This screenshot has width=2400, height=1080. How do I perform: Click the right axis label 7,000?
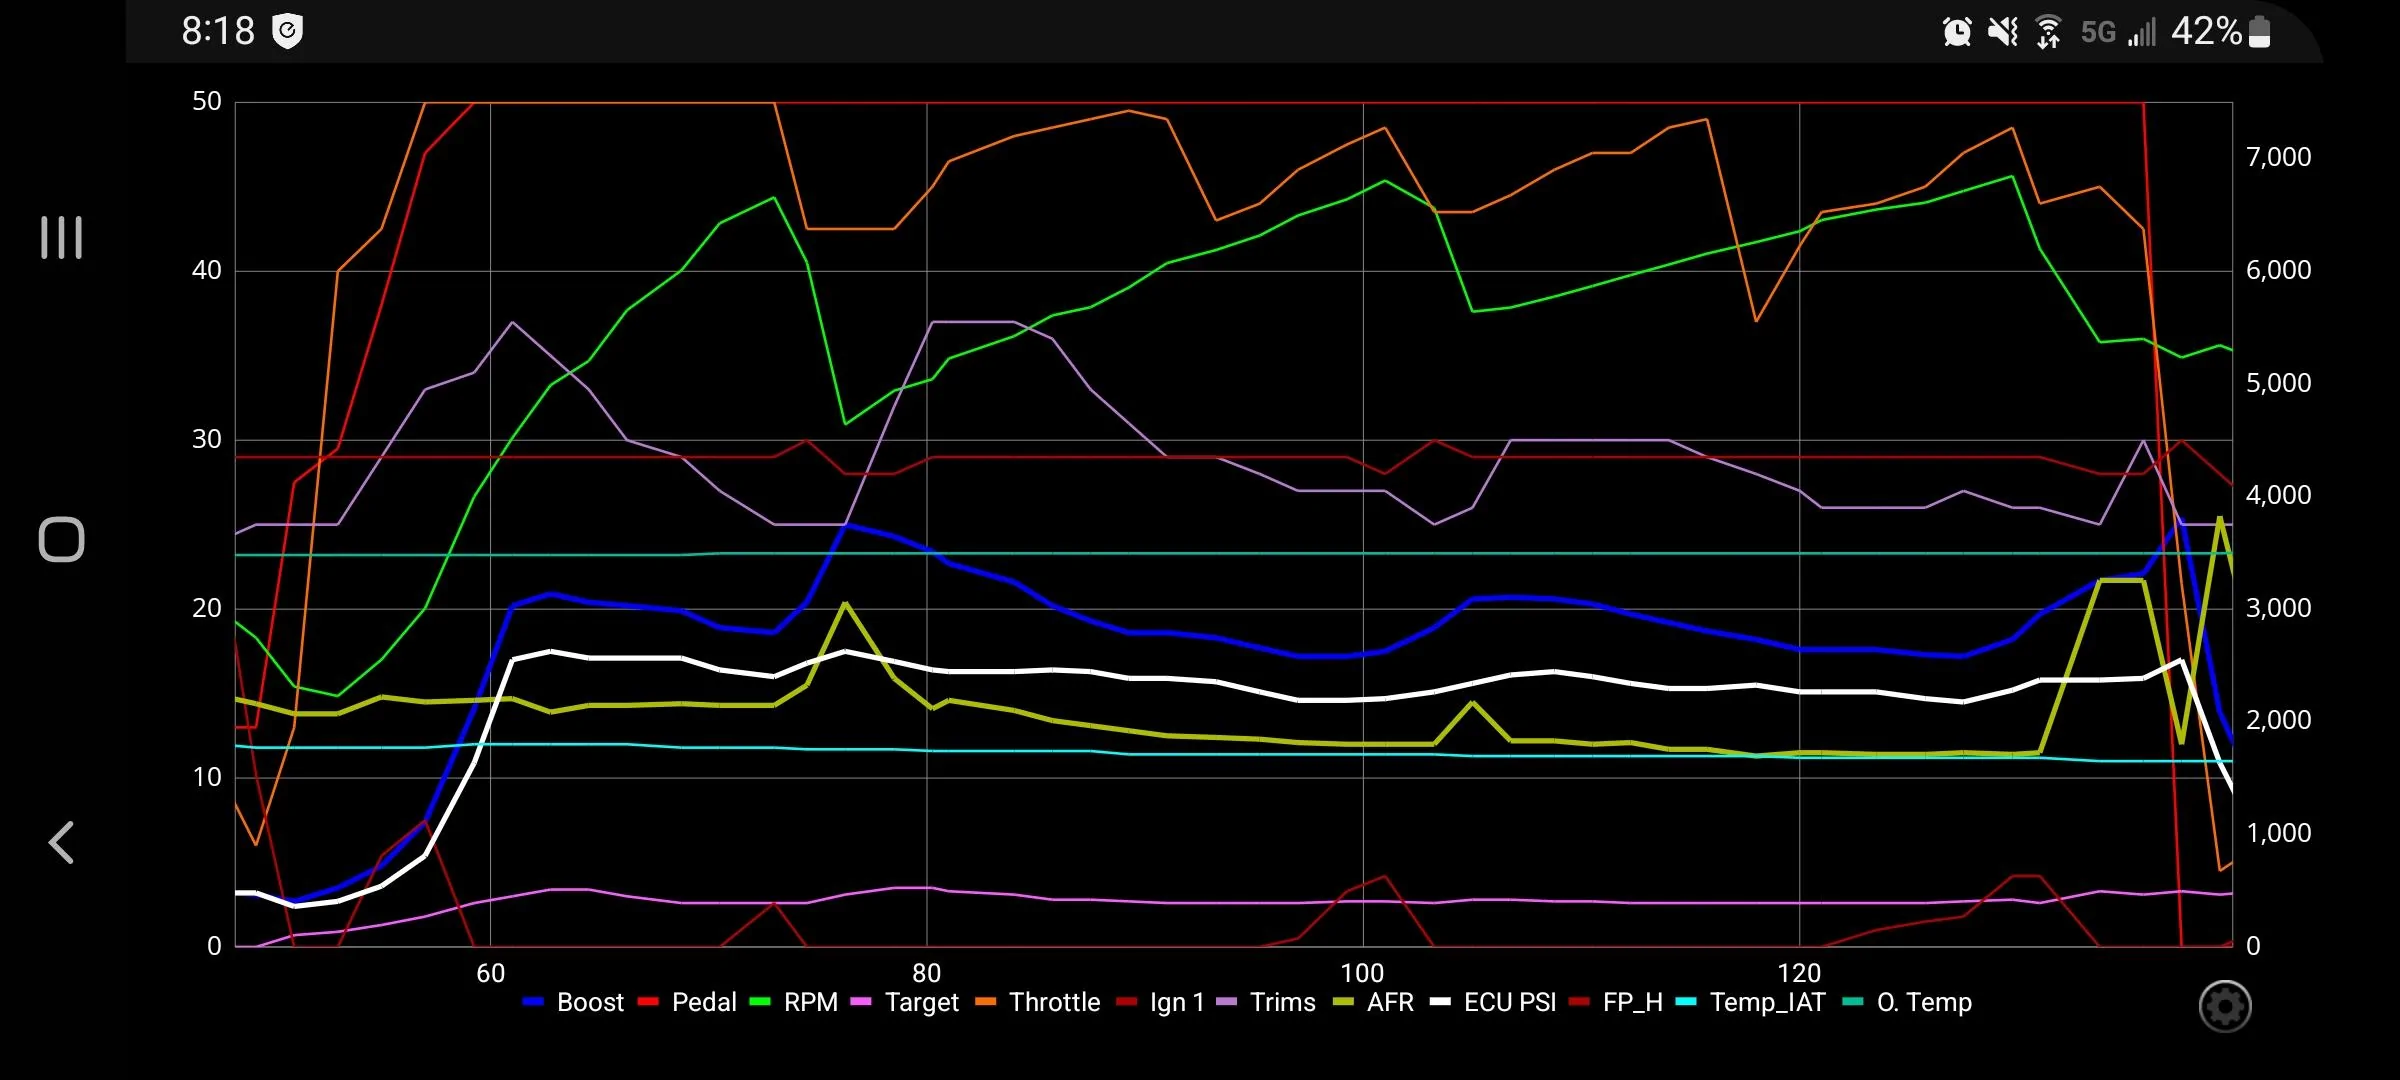[x=2279, y=157]
